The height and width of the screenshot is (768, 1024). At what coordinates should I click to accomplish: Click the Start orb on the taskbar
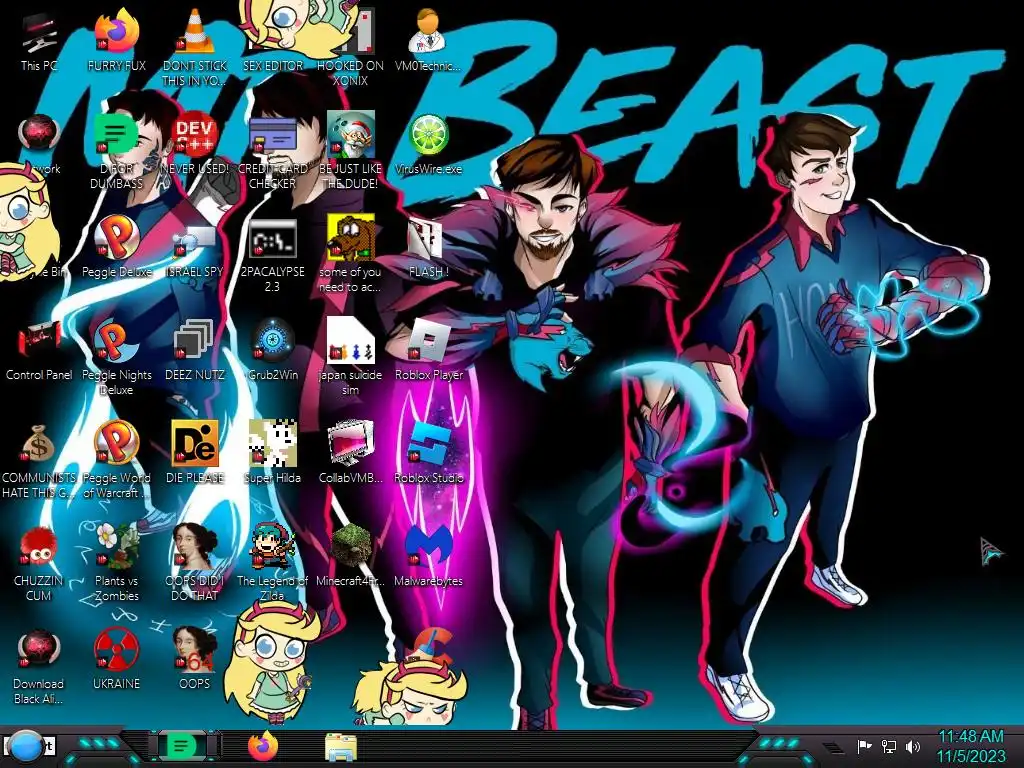[26, 747]
